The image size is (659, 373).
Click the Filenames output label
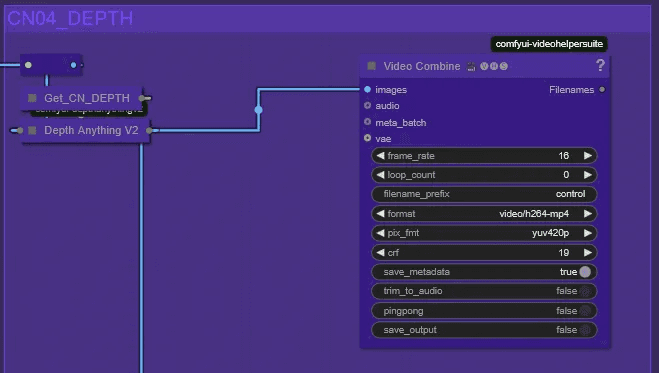(572, 90)
